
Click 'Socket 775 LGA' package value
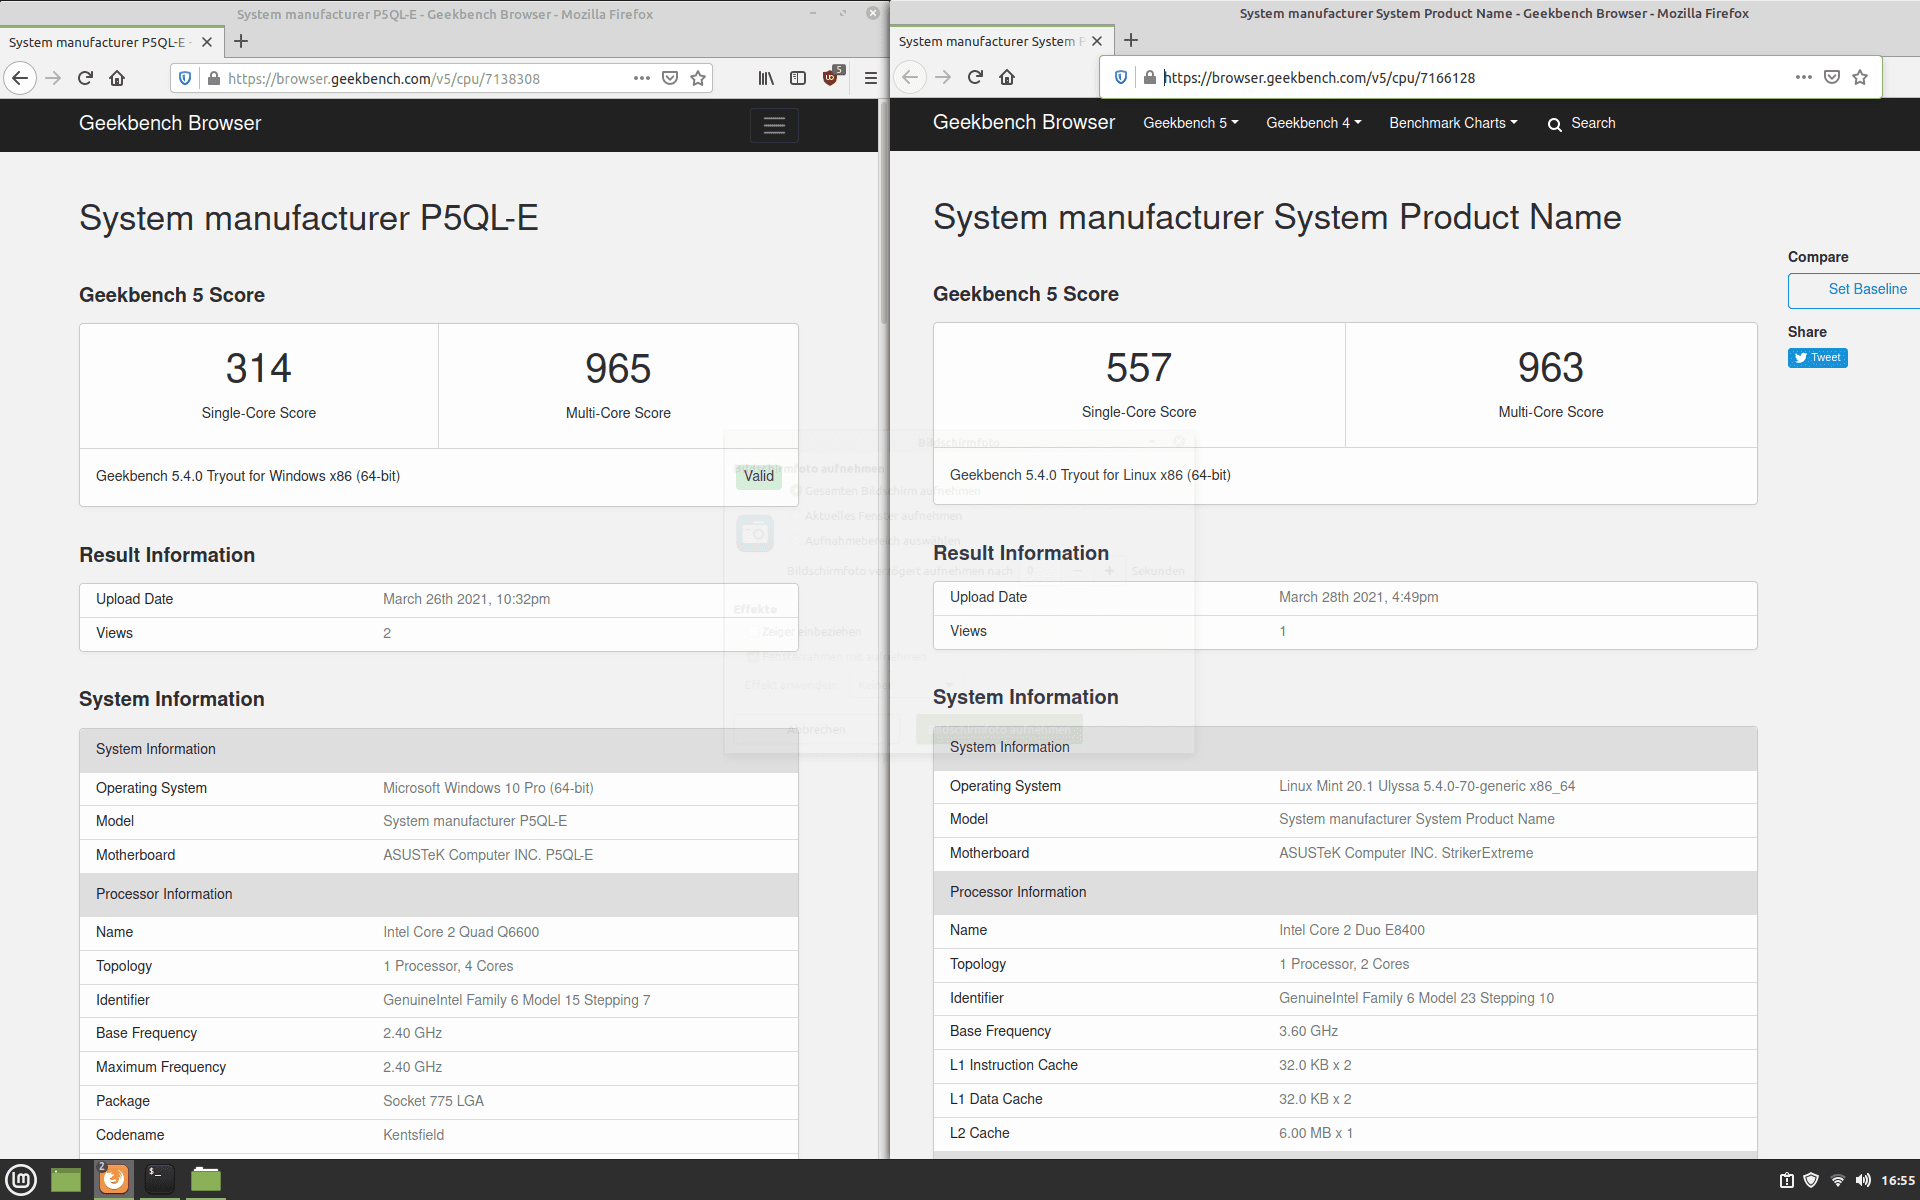pos(433,1101)
